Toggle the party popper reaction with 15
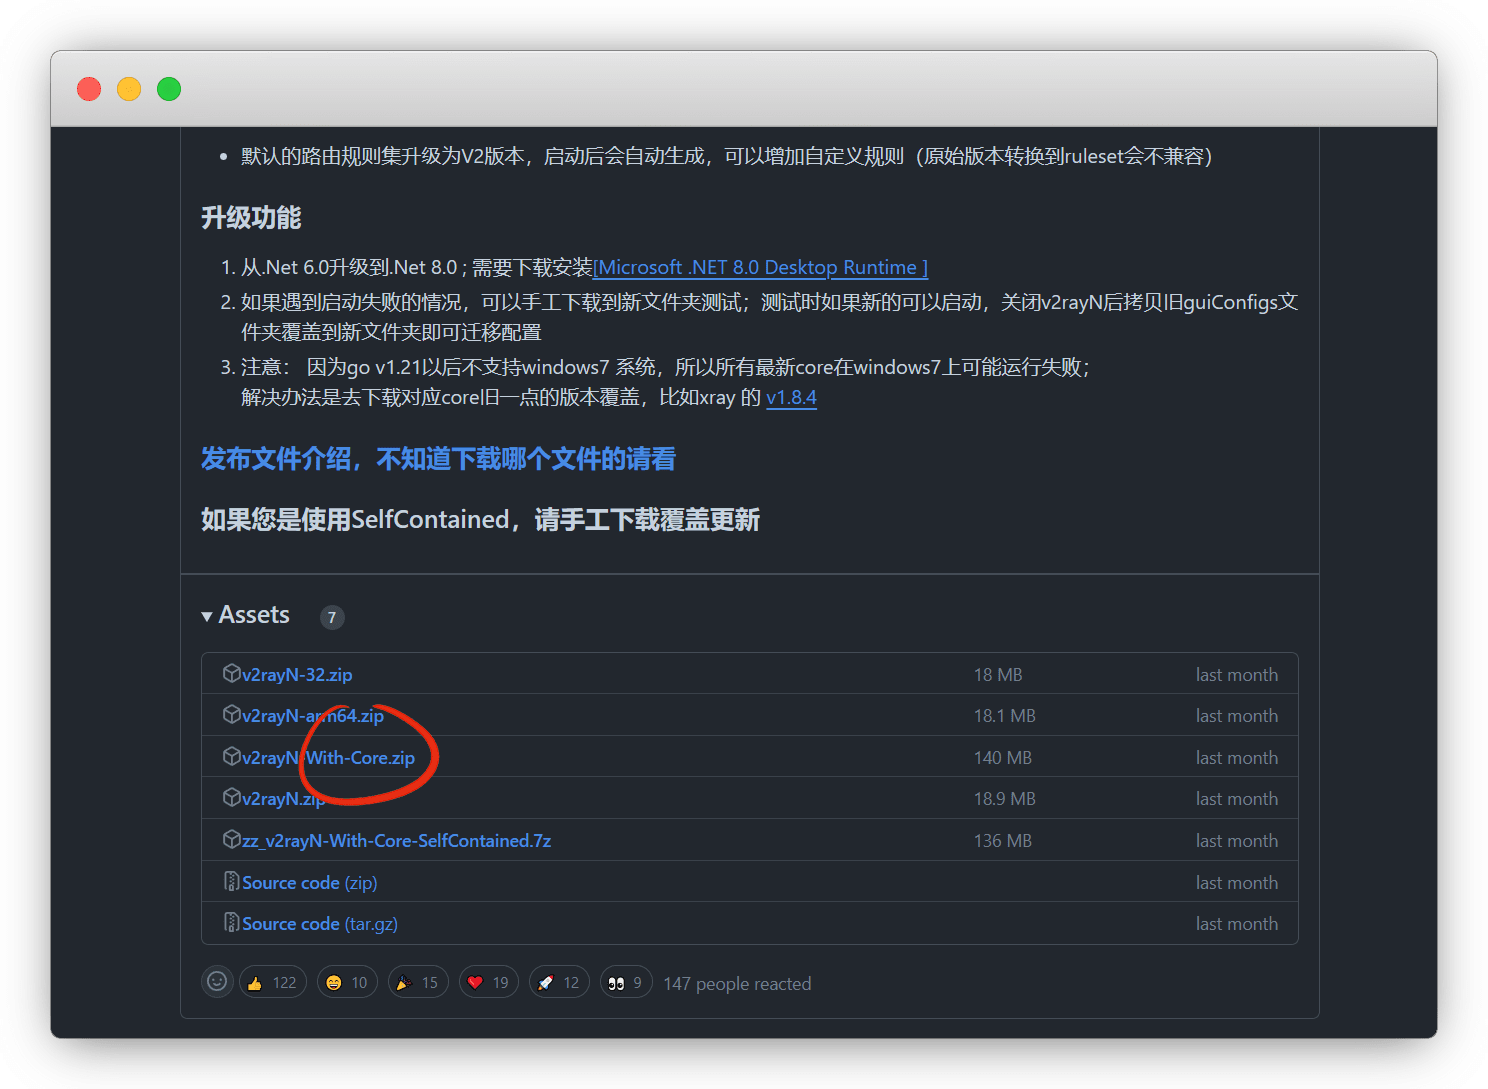 pyautogui.click(x=418, y=982)
